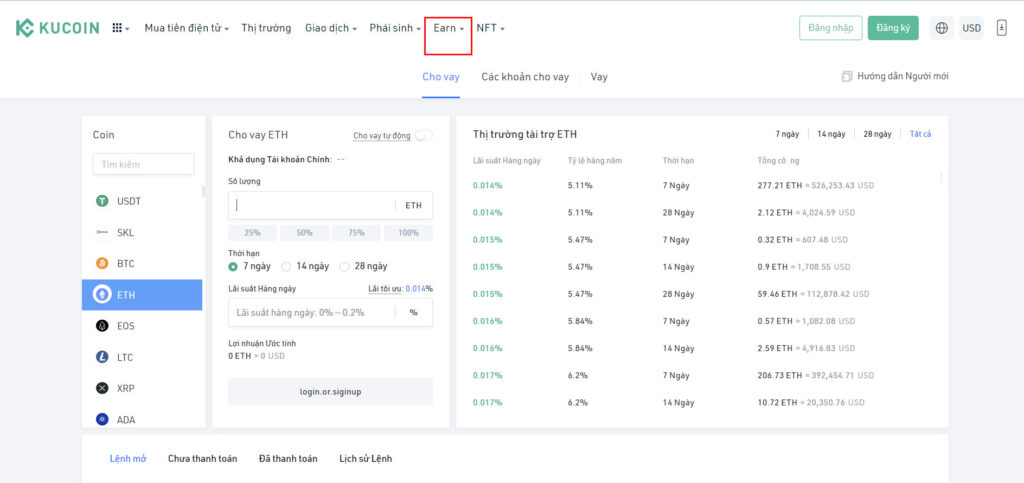
Task: Select the 28 ngày term radio button
Action: [345, 266]
